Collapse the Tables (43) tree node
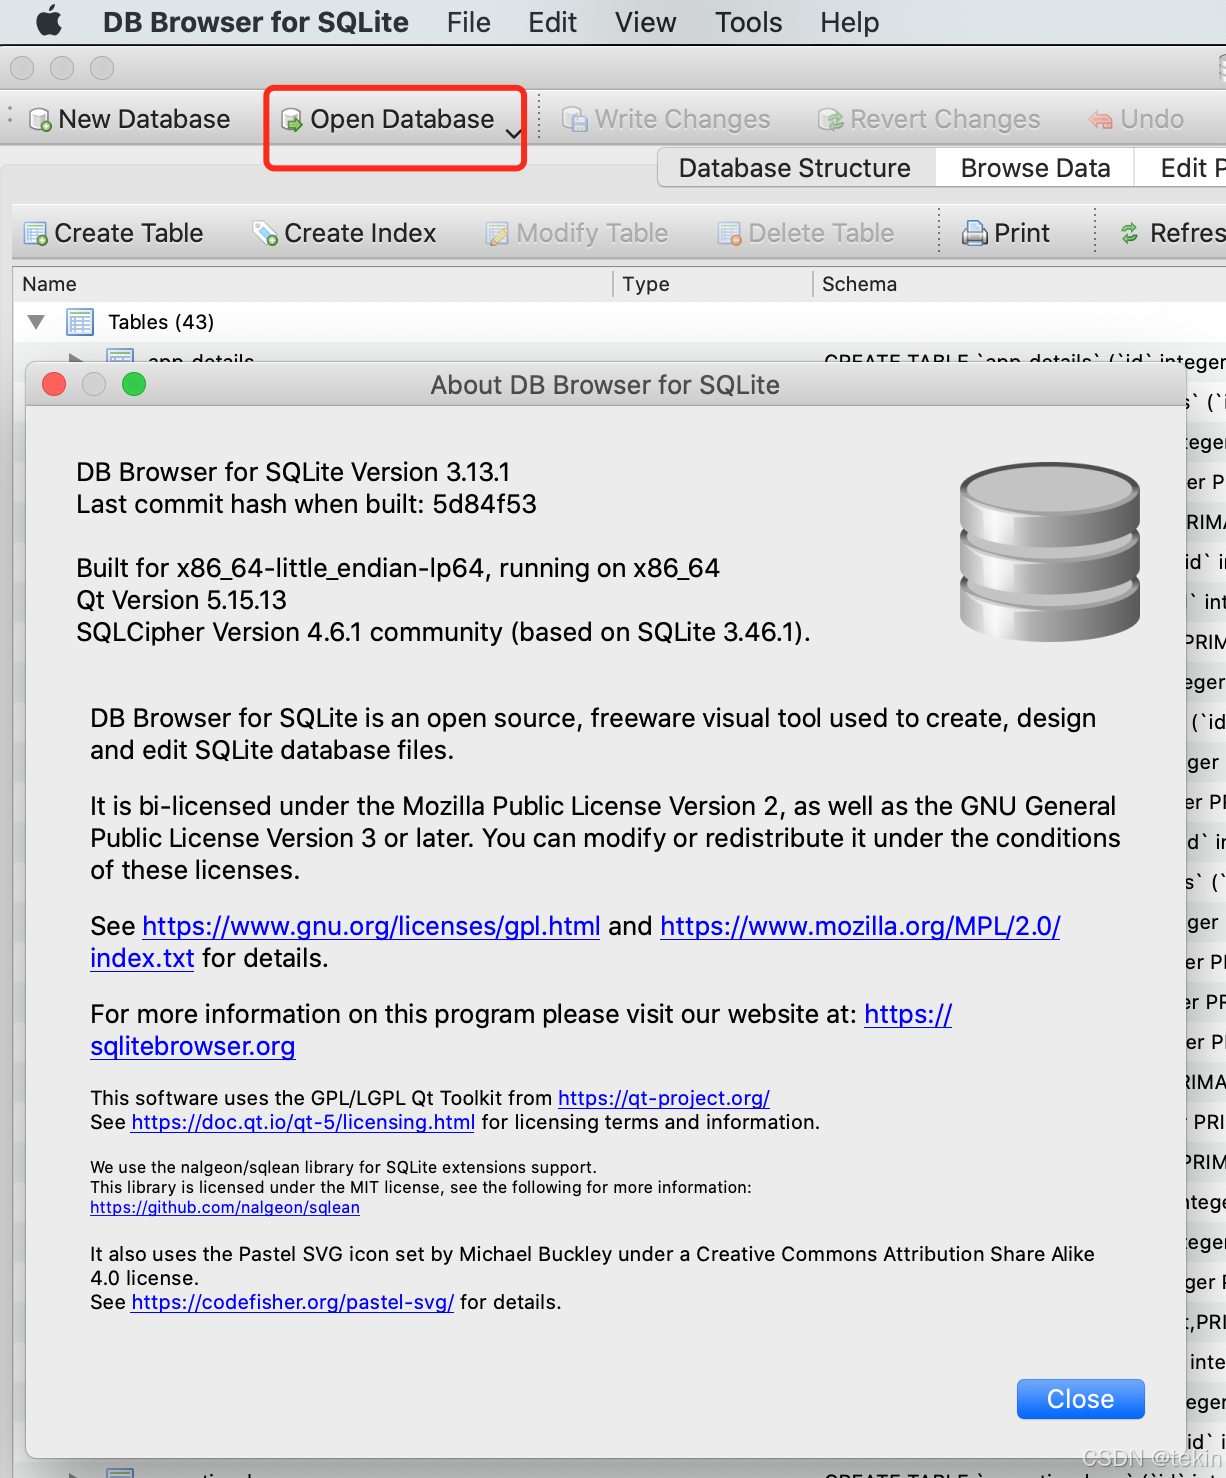This screenshot has width=1226, height=1478. point(37,322)
